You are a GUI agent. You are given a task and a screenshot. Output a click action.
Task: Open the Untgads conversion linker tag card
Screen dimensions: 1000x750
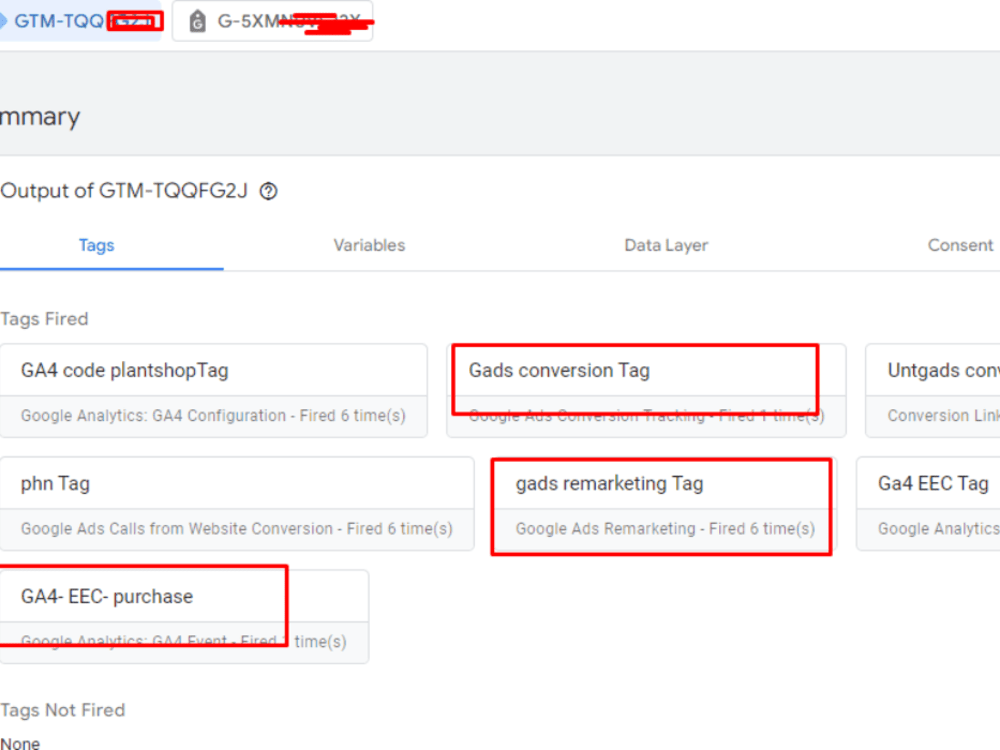[932, 390]
